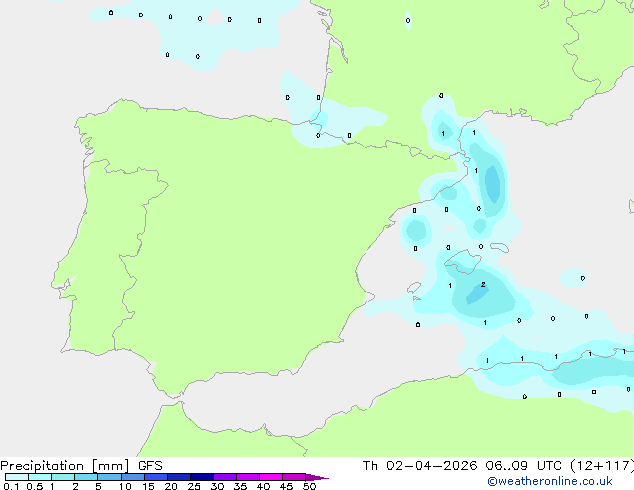Screen dimensions: 634x490
Task: Click the 0.5 to 1 mm legend swatch
Action: 40,477
